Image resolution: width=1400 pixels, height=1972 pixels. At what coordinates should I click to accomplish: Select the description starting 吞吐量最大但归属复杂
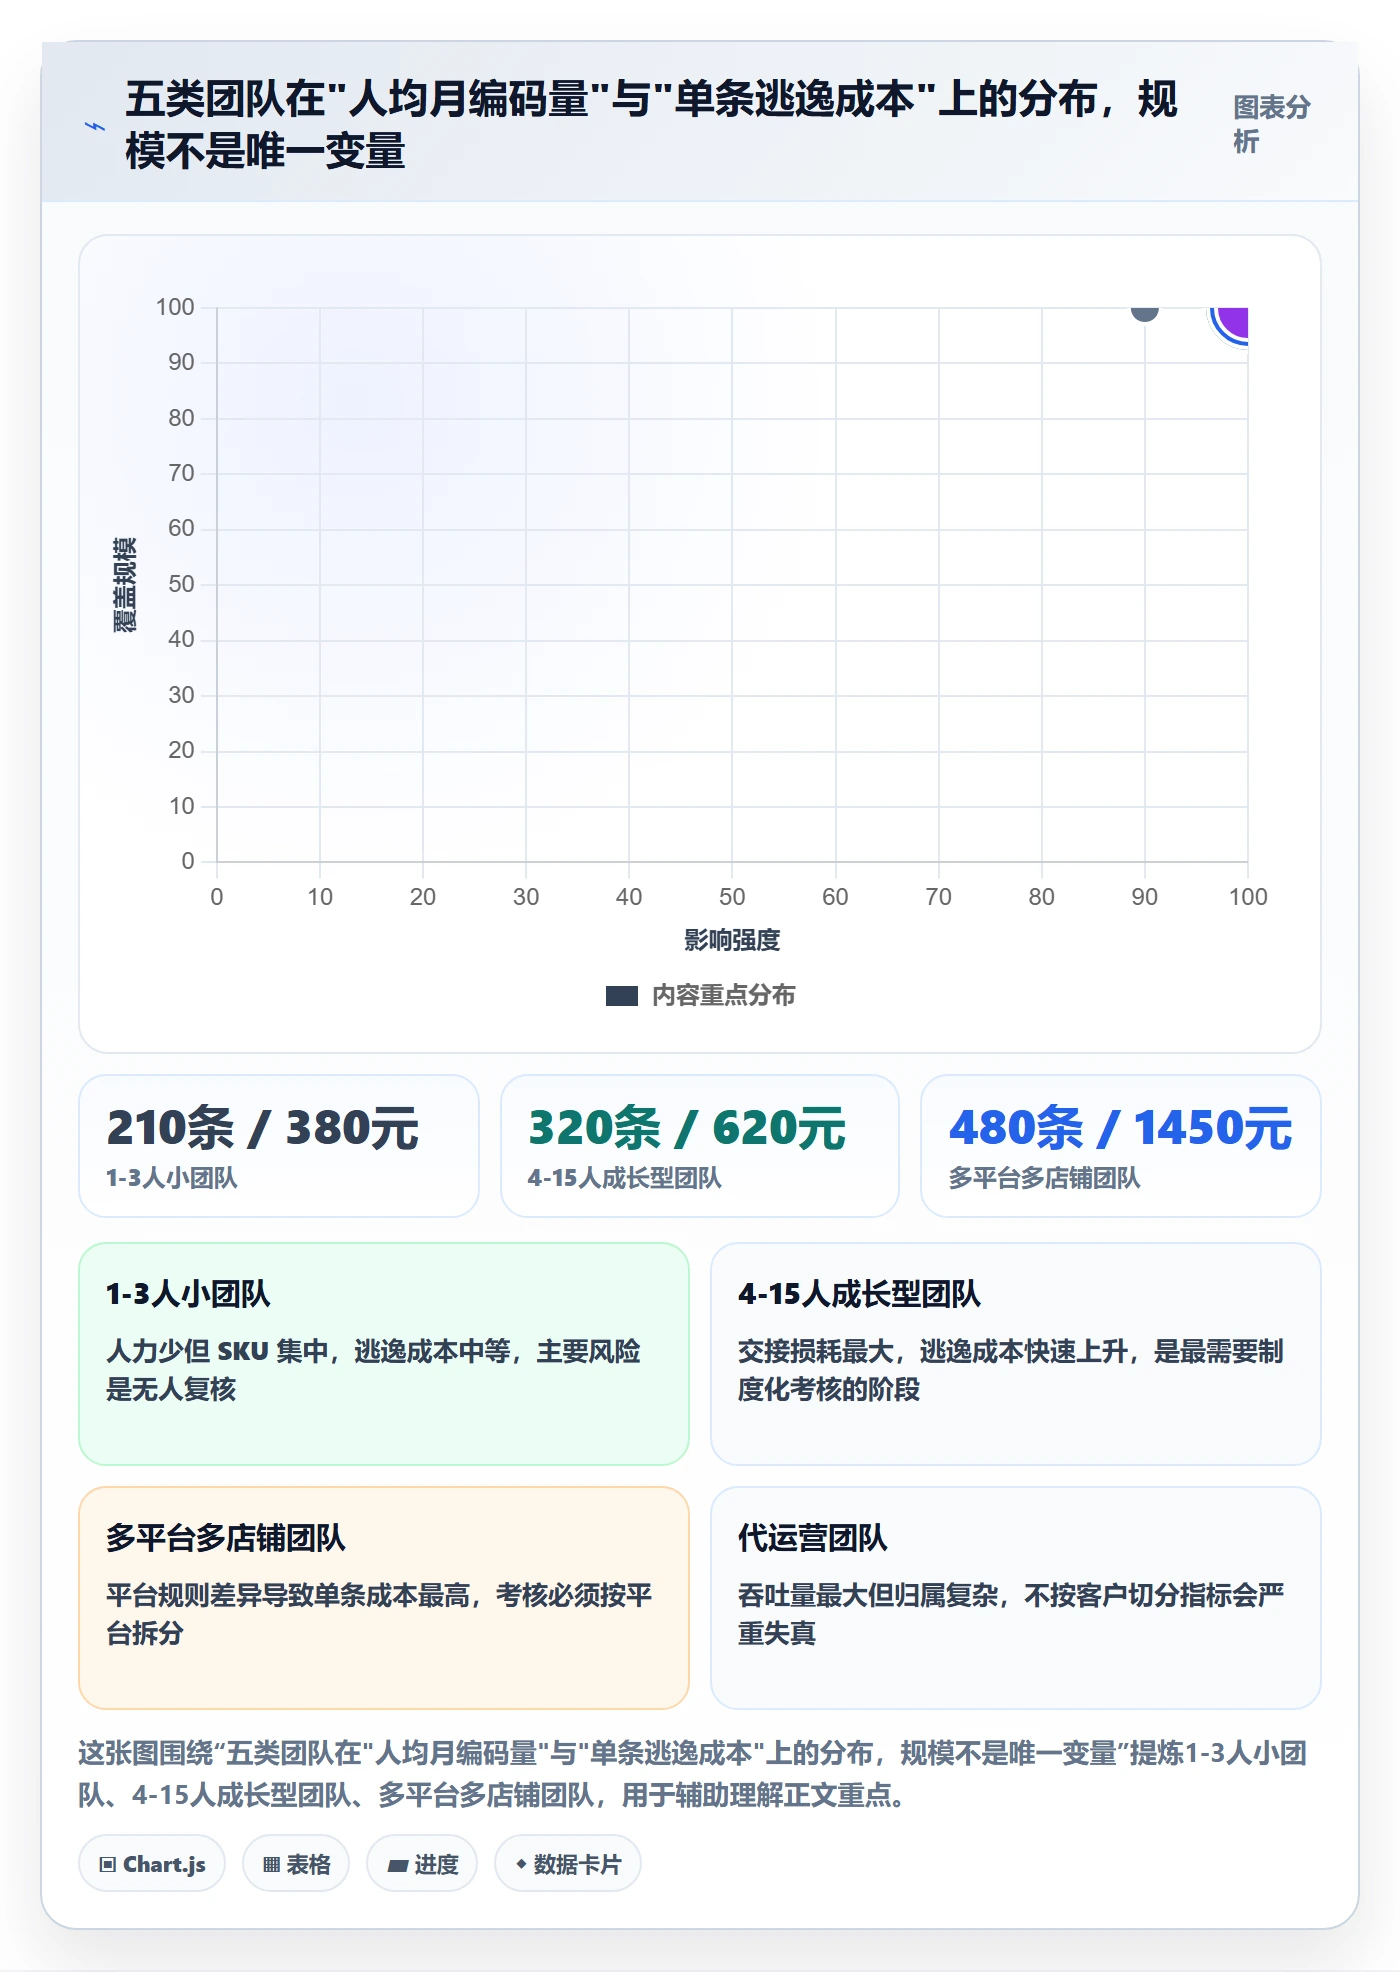(1011, 1614)
